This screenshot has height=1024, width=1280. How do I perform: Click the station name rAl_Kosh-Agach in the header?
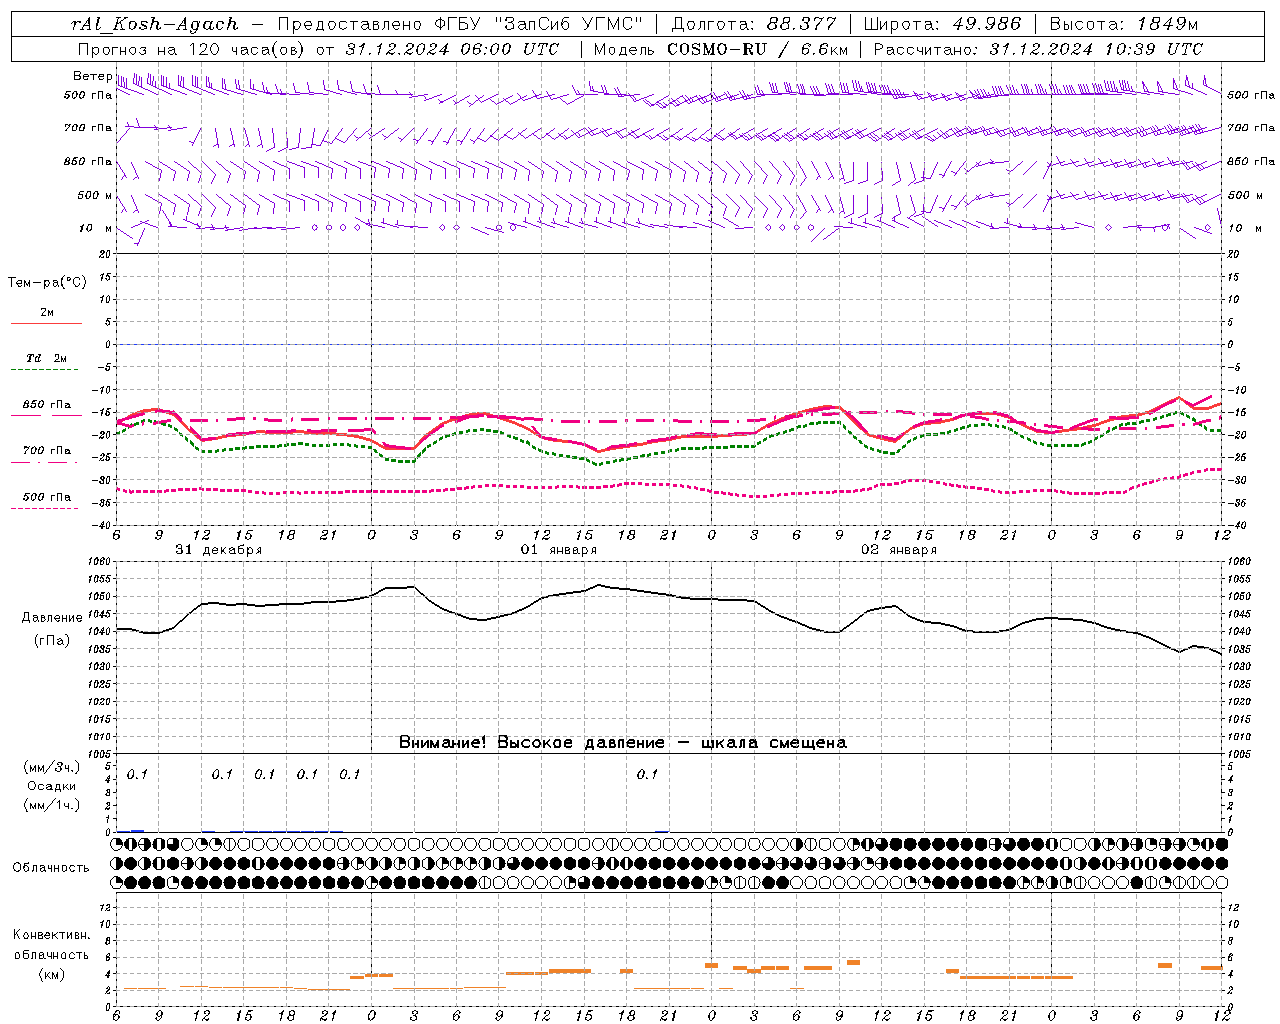(x=155, y=24)
